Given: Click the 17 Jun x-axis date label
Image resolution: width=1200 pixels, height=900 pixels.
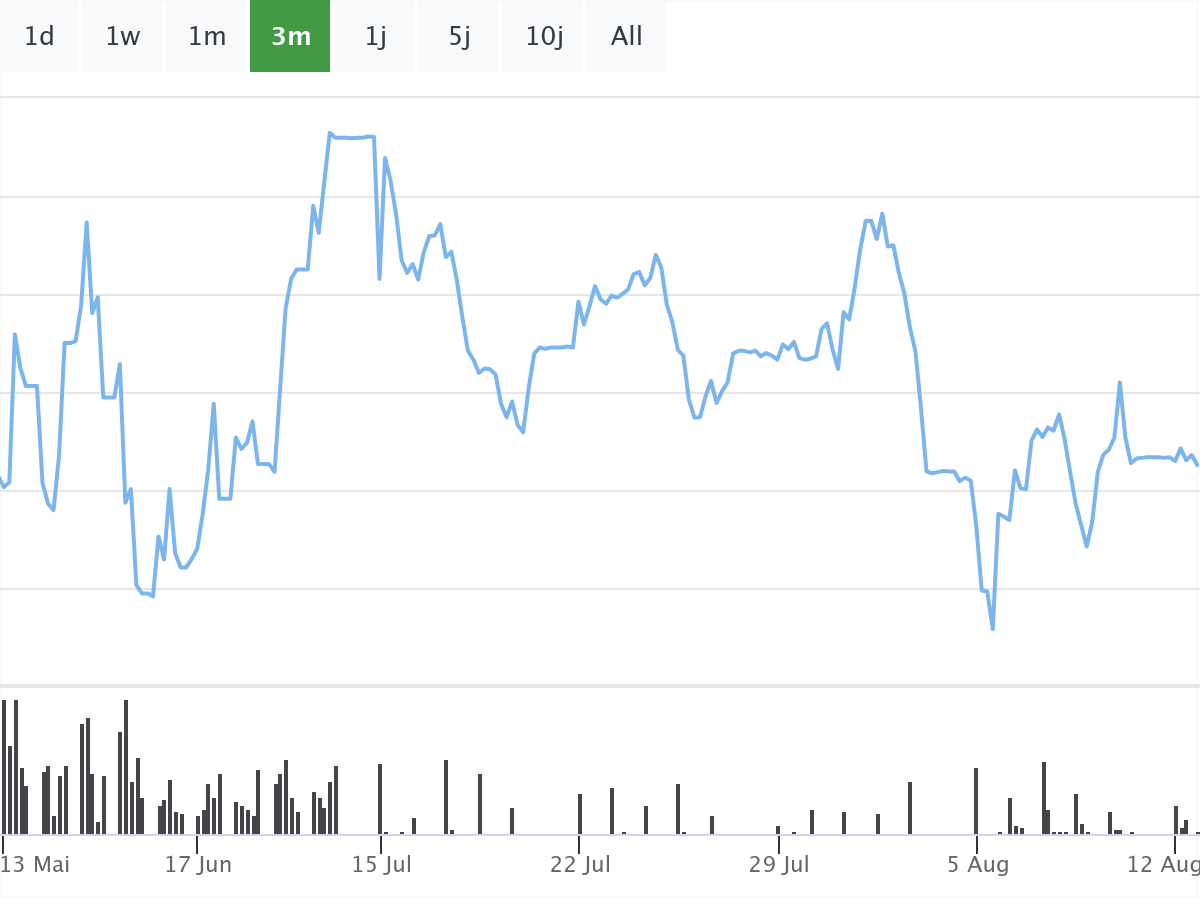Looking at the screenshot, I should coord(198,864).
